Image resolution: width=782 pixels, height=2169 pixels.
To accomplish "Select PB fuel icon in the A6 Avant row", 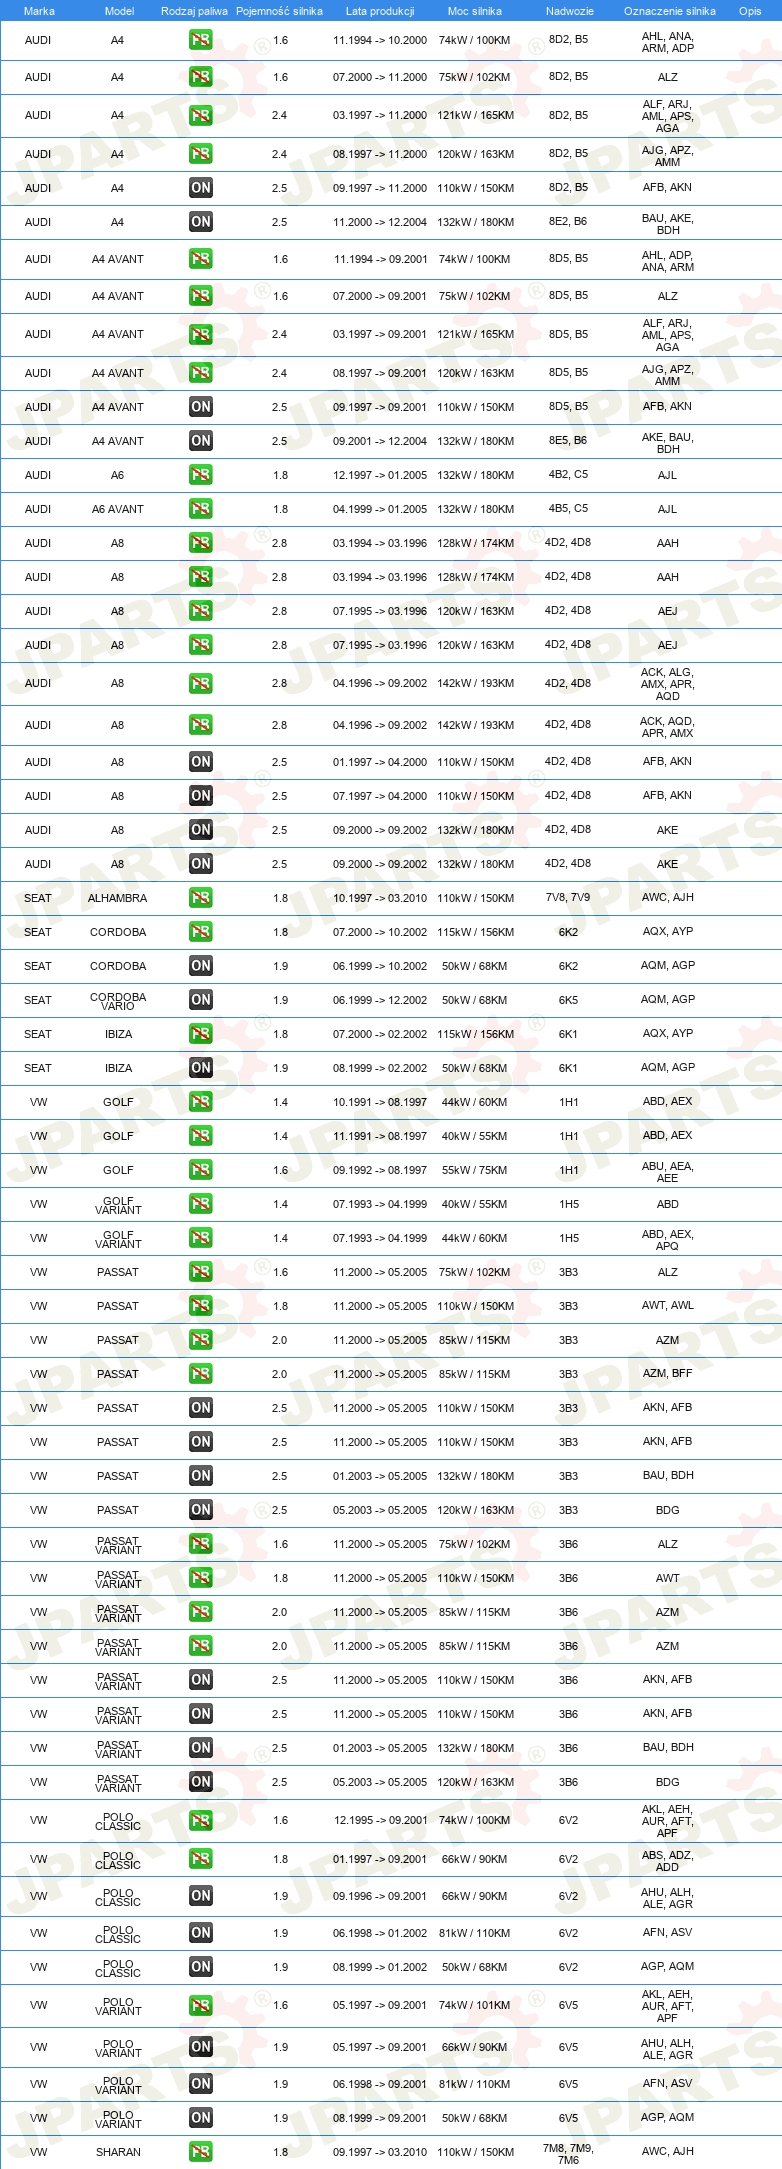I will (x=201, y=509).
